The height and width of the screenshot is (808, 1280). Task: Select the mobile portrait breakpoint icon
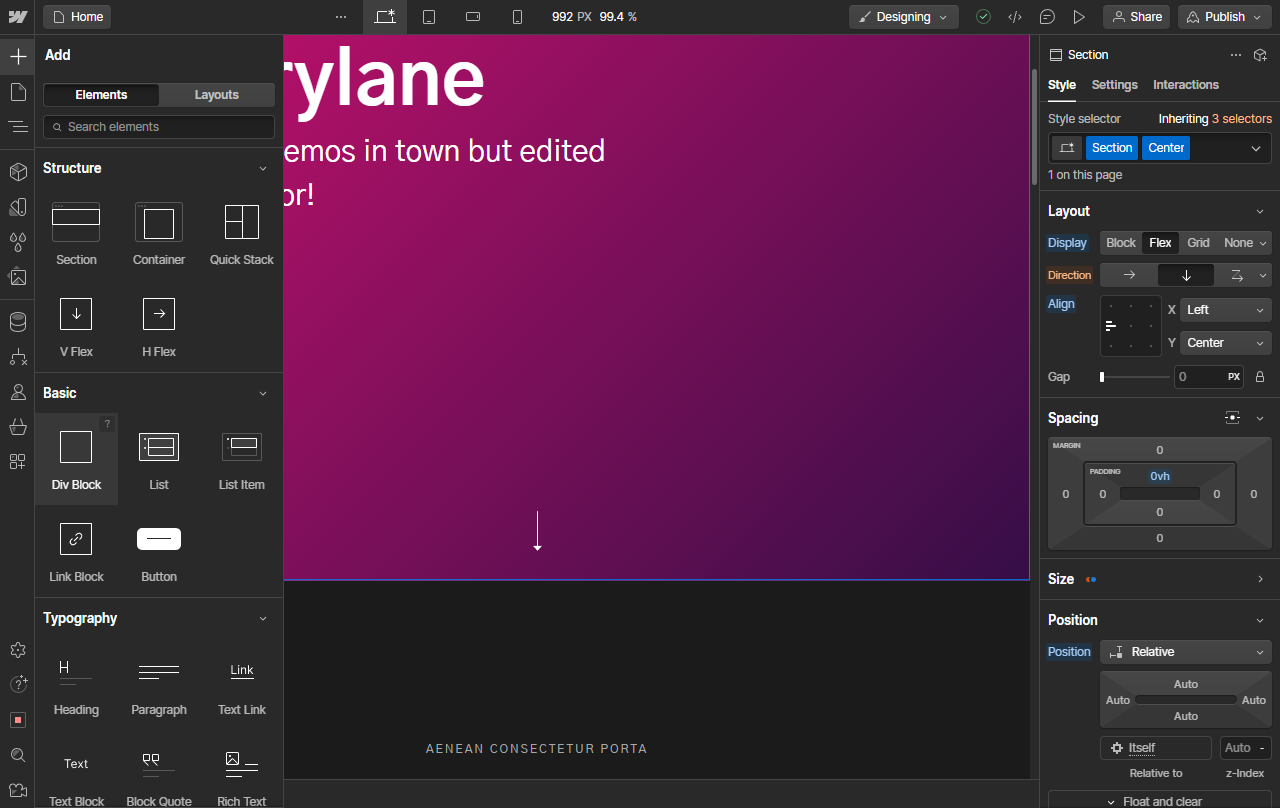pyautogui.click(x=517, y=17)
